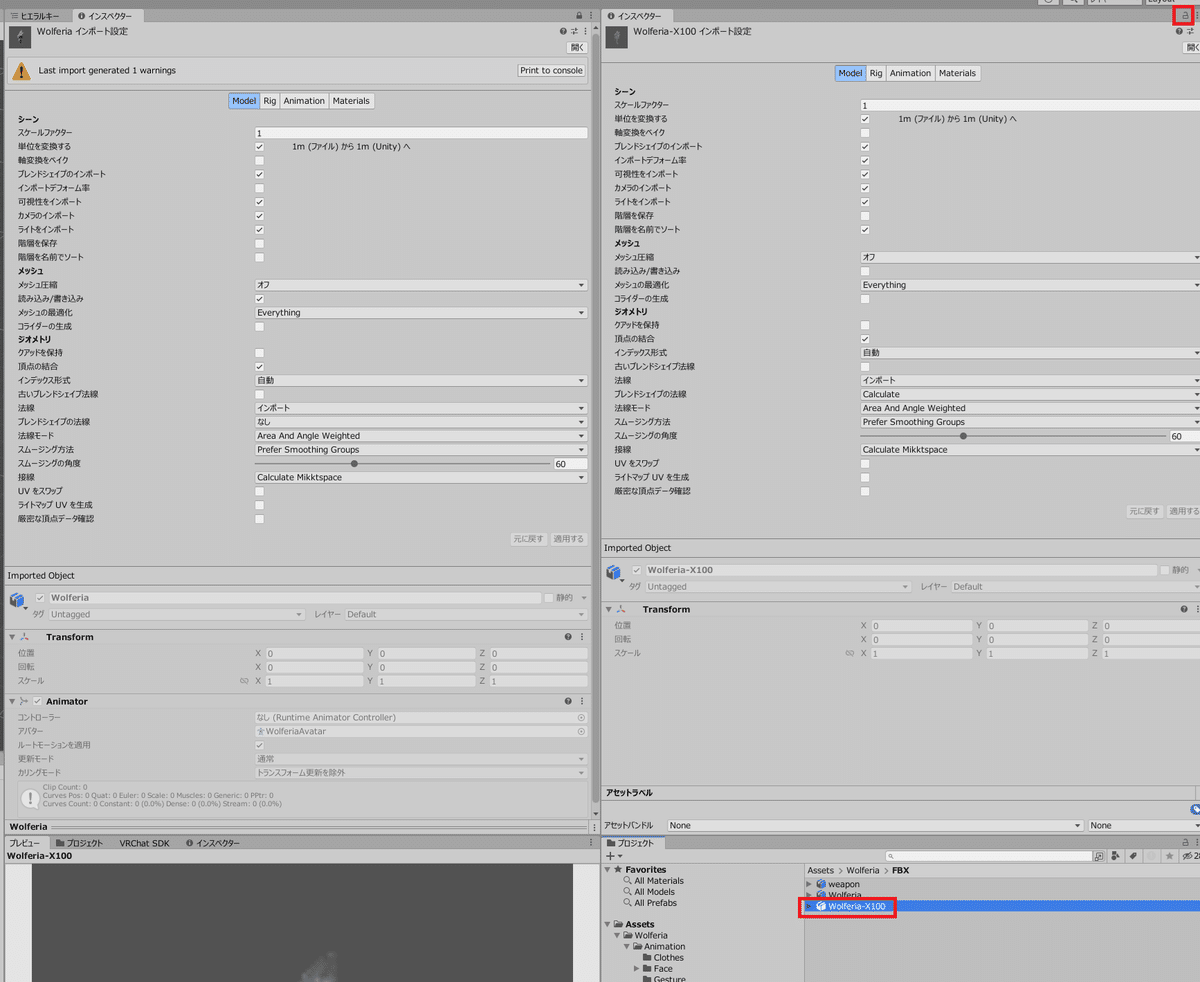The width and height of the screenshot is (1200, 982).
Task: Open help for right Transform component
Action: (x=1185, y=609)
